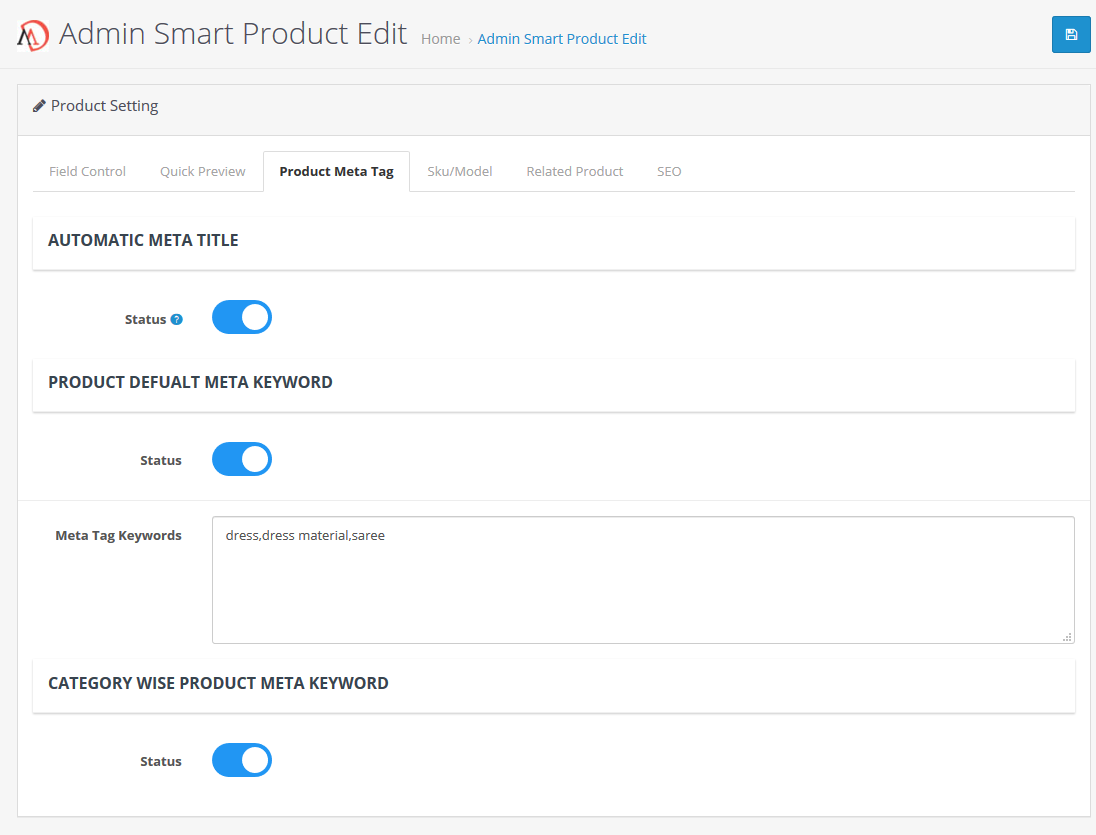Screen dimensions: 1096x835
Task: Click the CATEGORY WISE PRODUCT META KEYWORD heading
Action: pos(218,683)
